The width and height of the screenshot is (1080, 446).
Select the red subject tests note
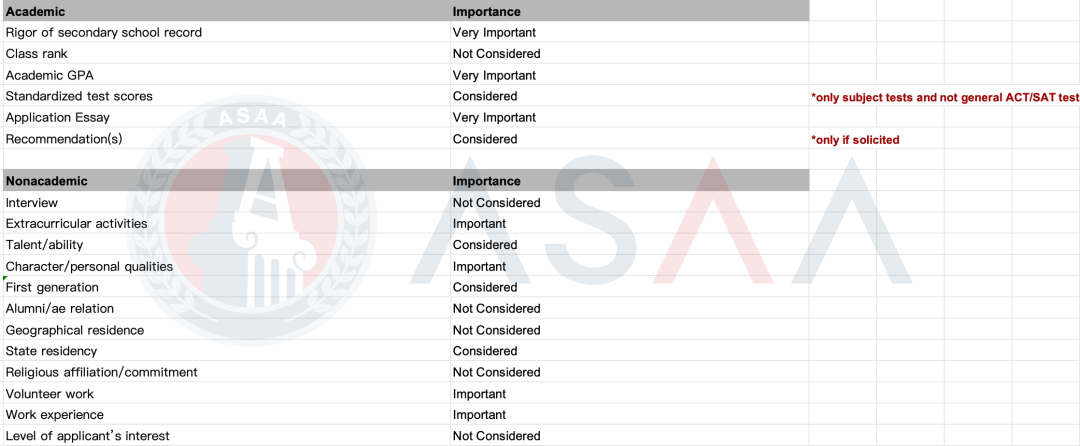point(945,97)
